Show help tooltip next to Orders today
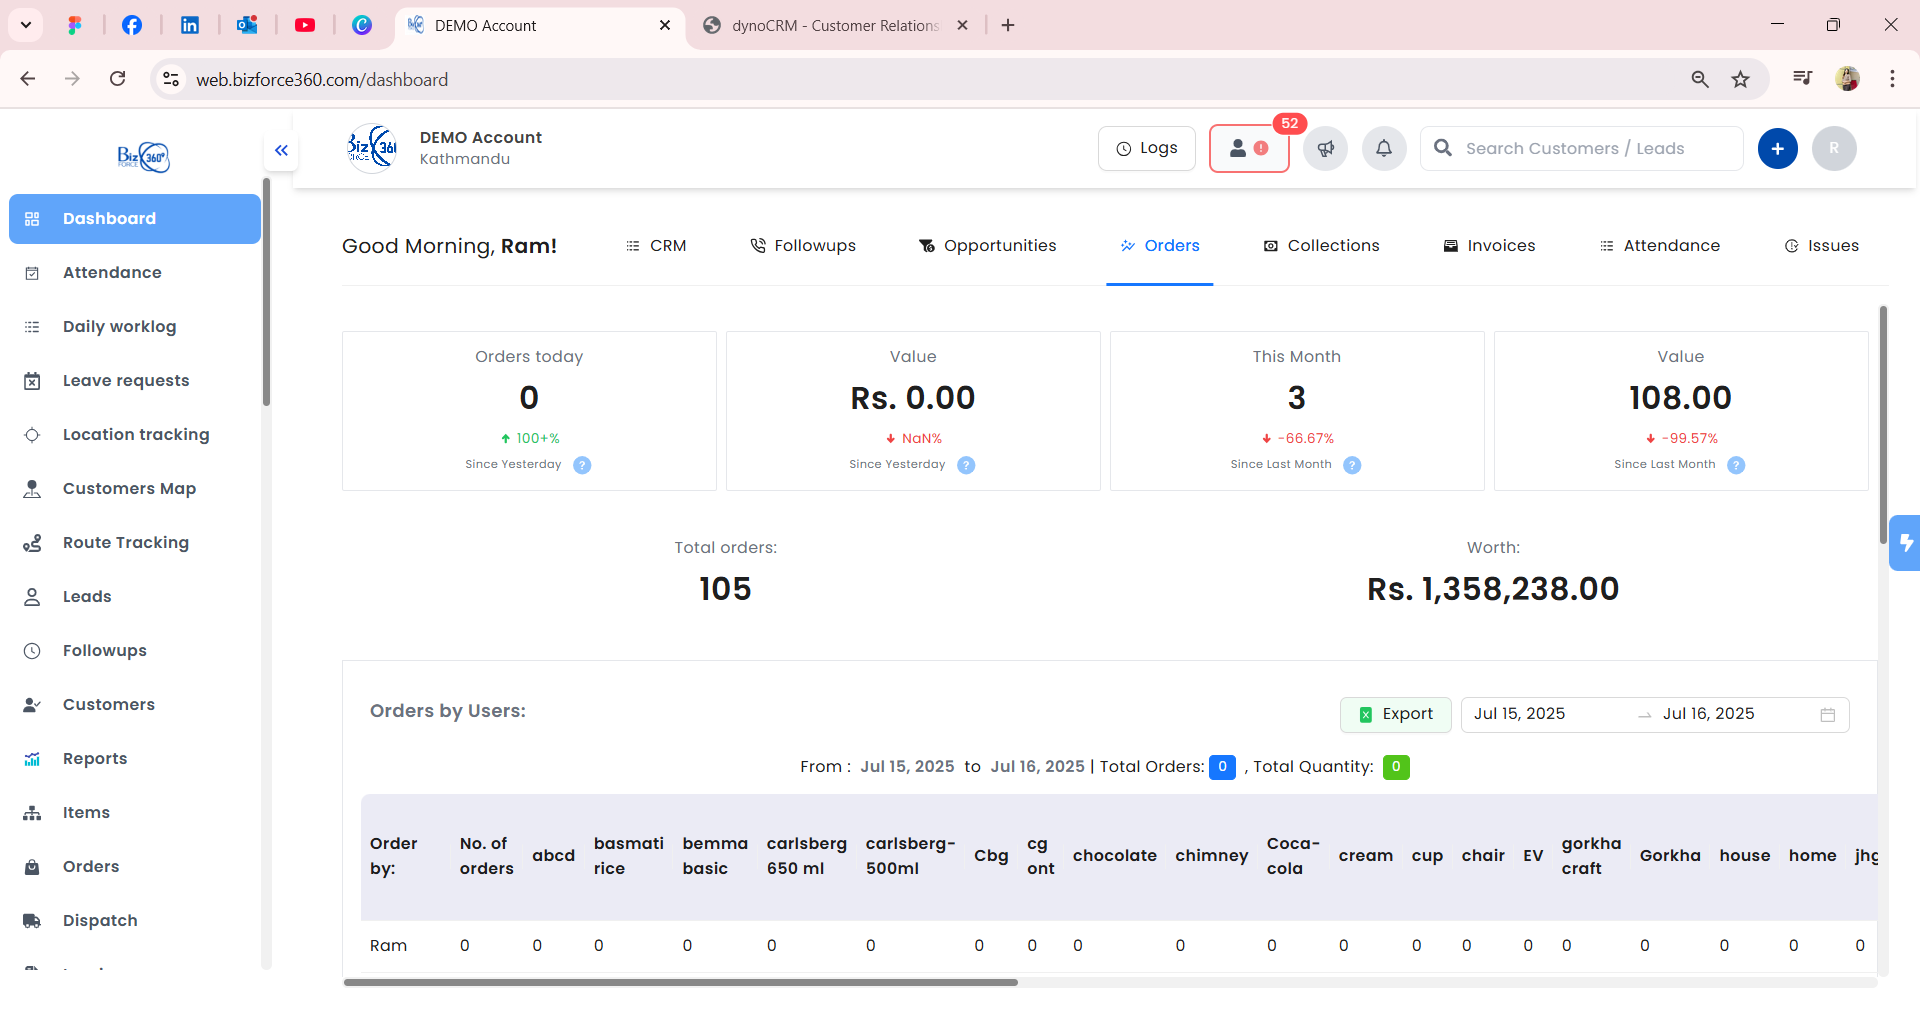 click(583, 464)
